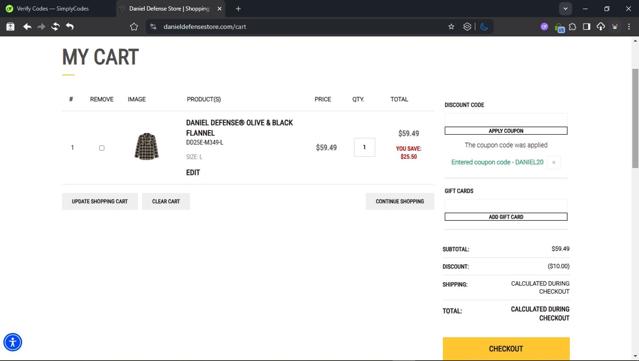The height and width of the screenshot is (361, 639).
Task: Click the cloud upload toolbar icon
Action: pyautogui.click(x=601, y=27)
